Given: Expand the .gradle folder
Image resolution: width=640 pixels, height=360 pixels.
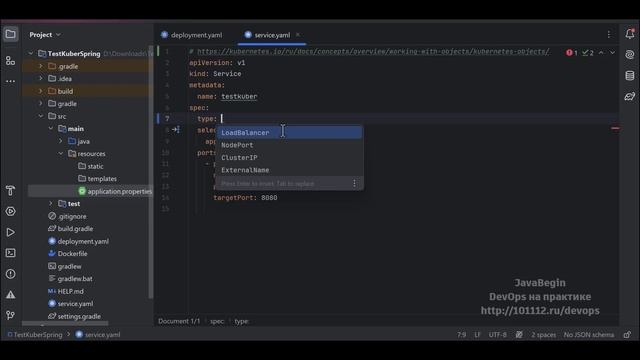Looking at the screenshot, I should 40,66.
